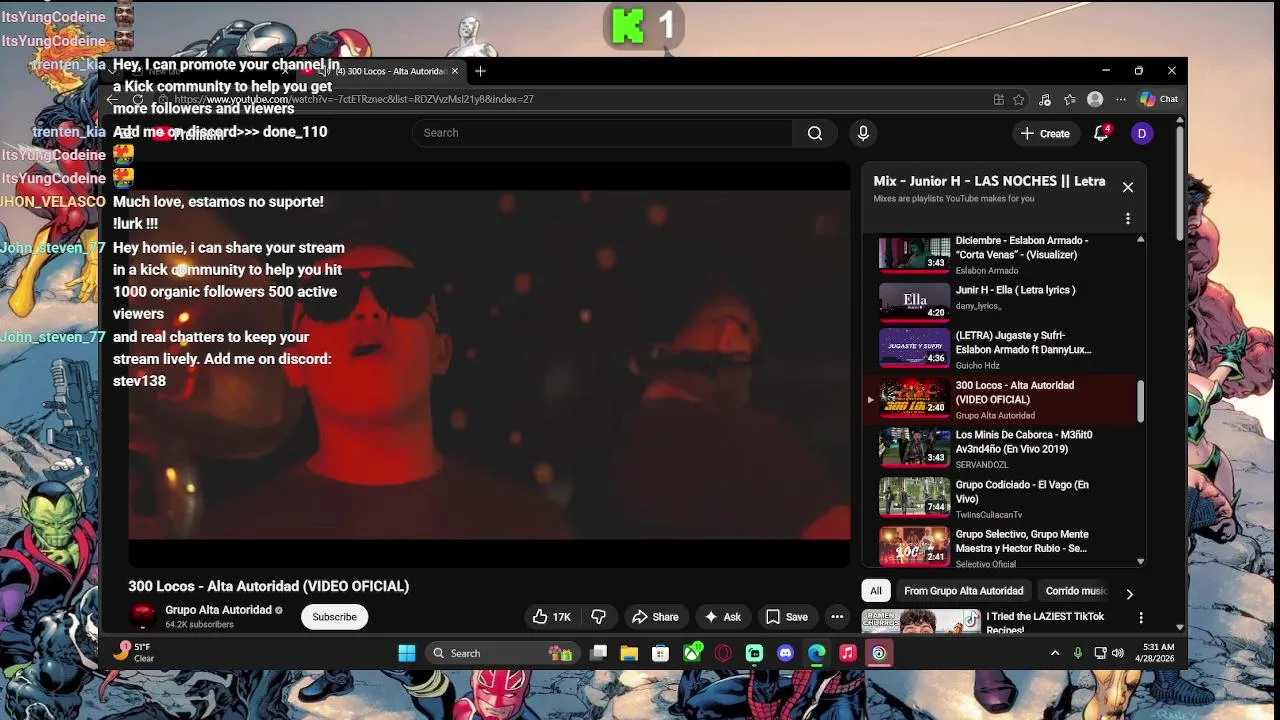The height and width of the screenshot is (720, 1280).
Task: Open the music app on the taskbar
Action: pyautogui.click(x=848, y=653)
